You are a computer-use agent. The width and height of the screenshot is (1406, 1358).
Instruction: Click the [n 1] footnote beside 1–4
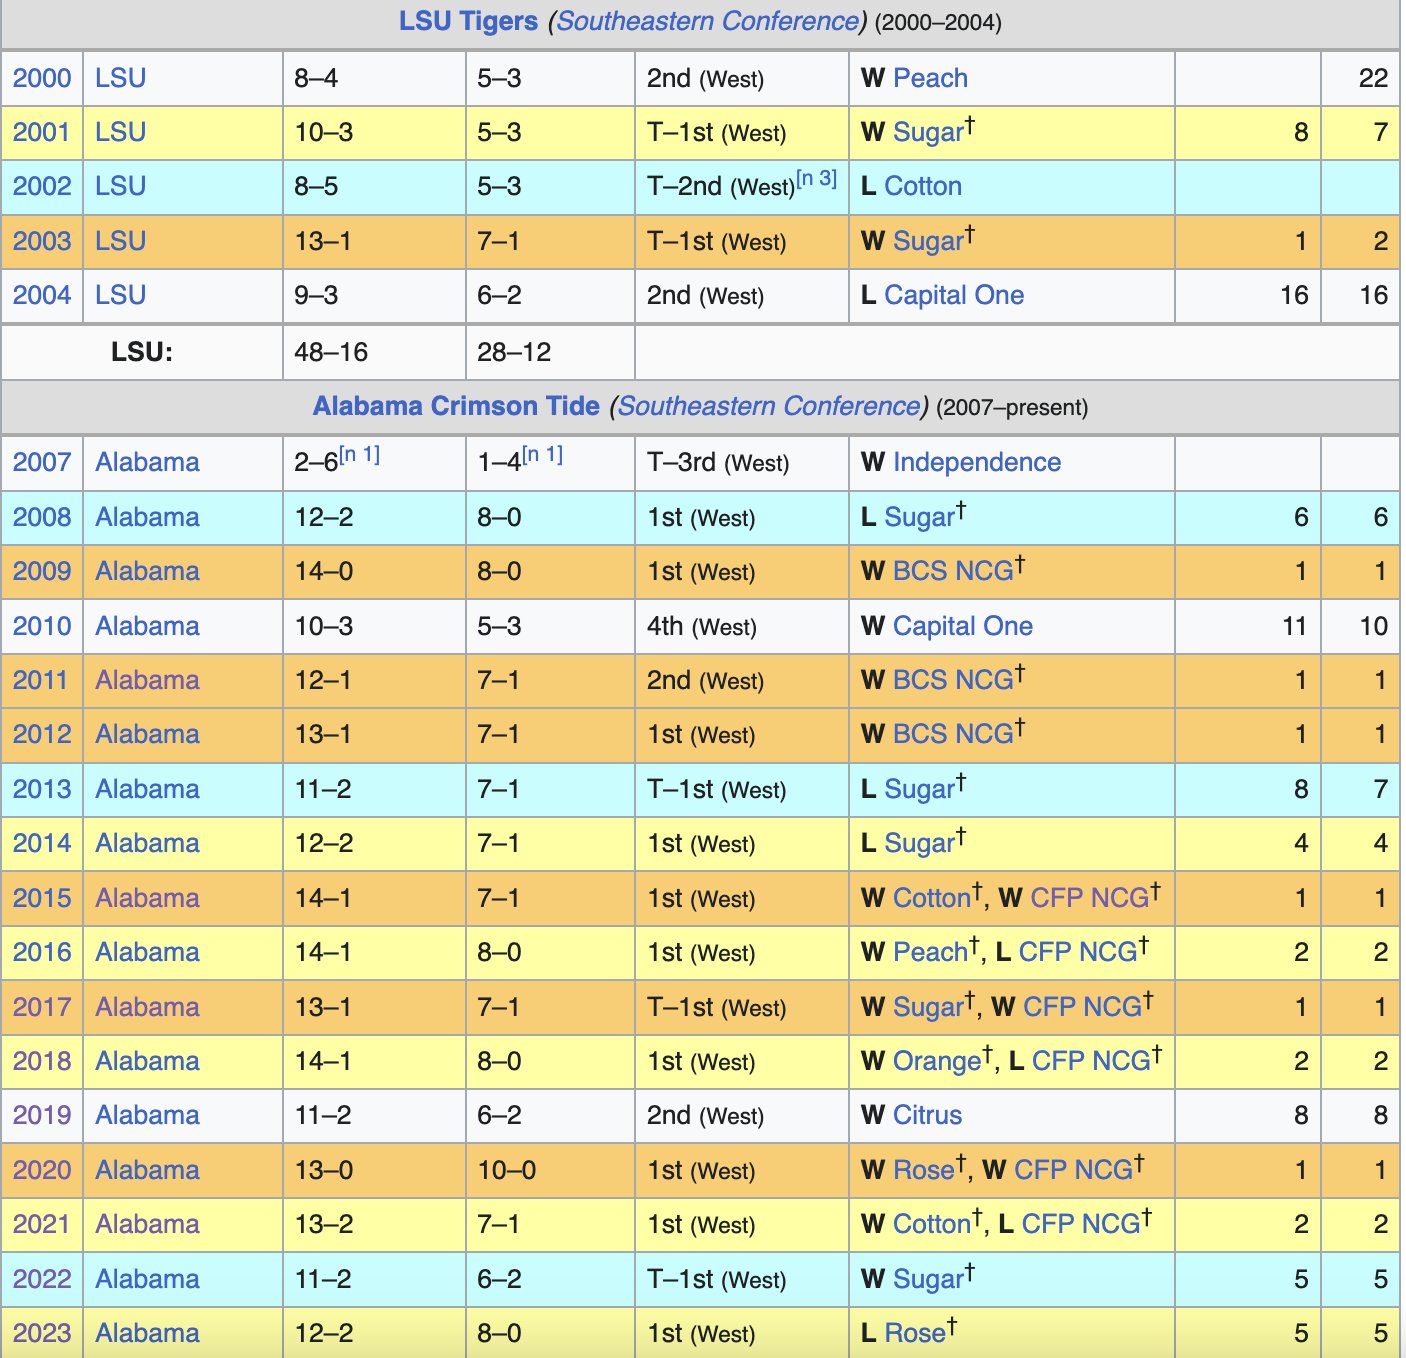543,455
